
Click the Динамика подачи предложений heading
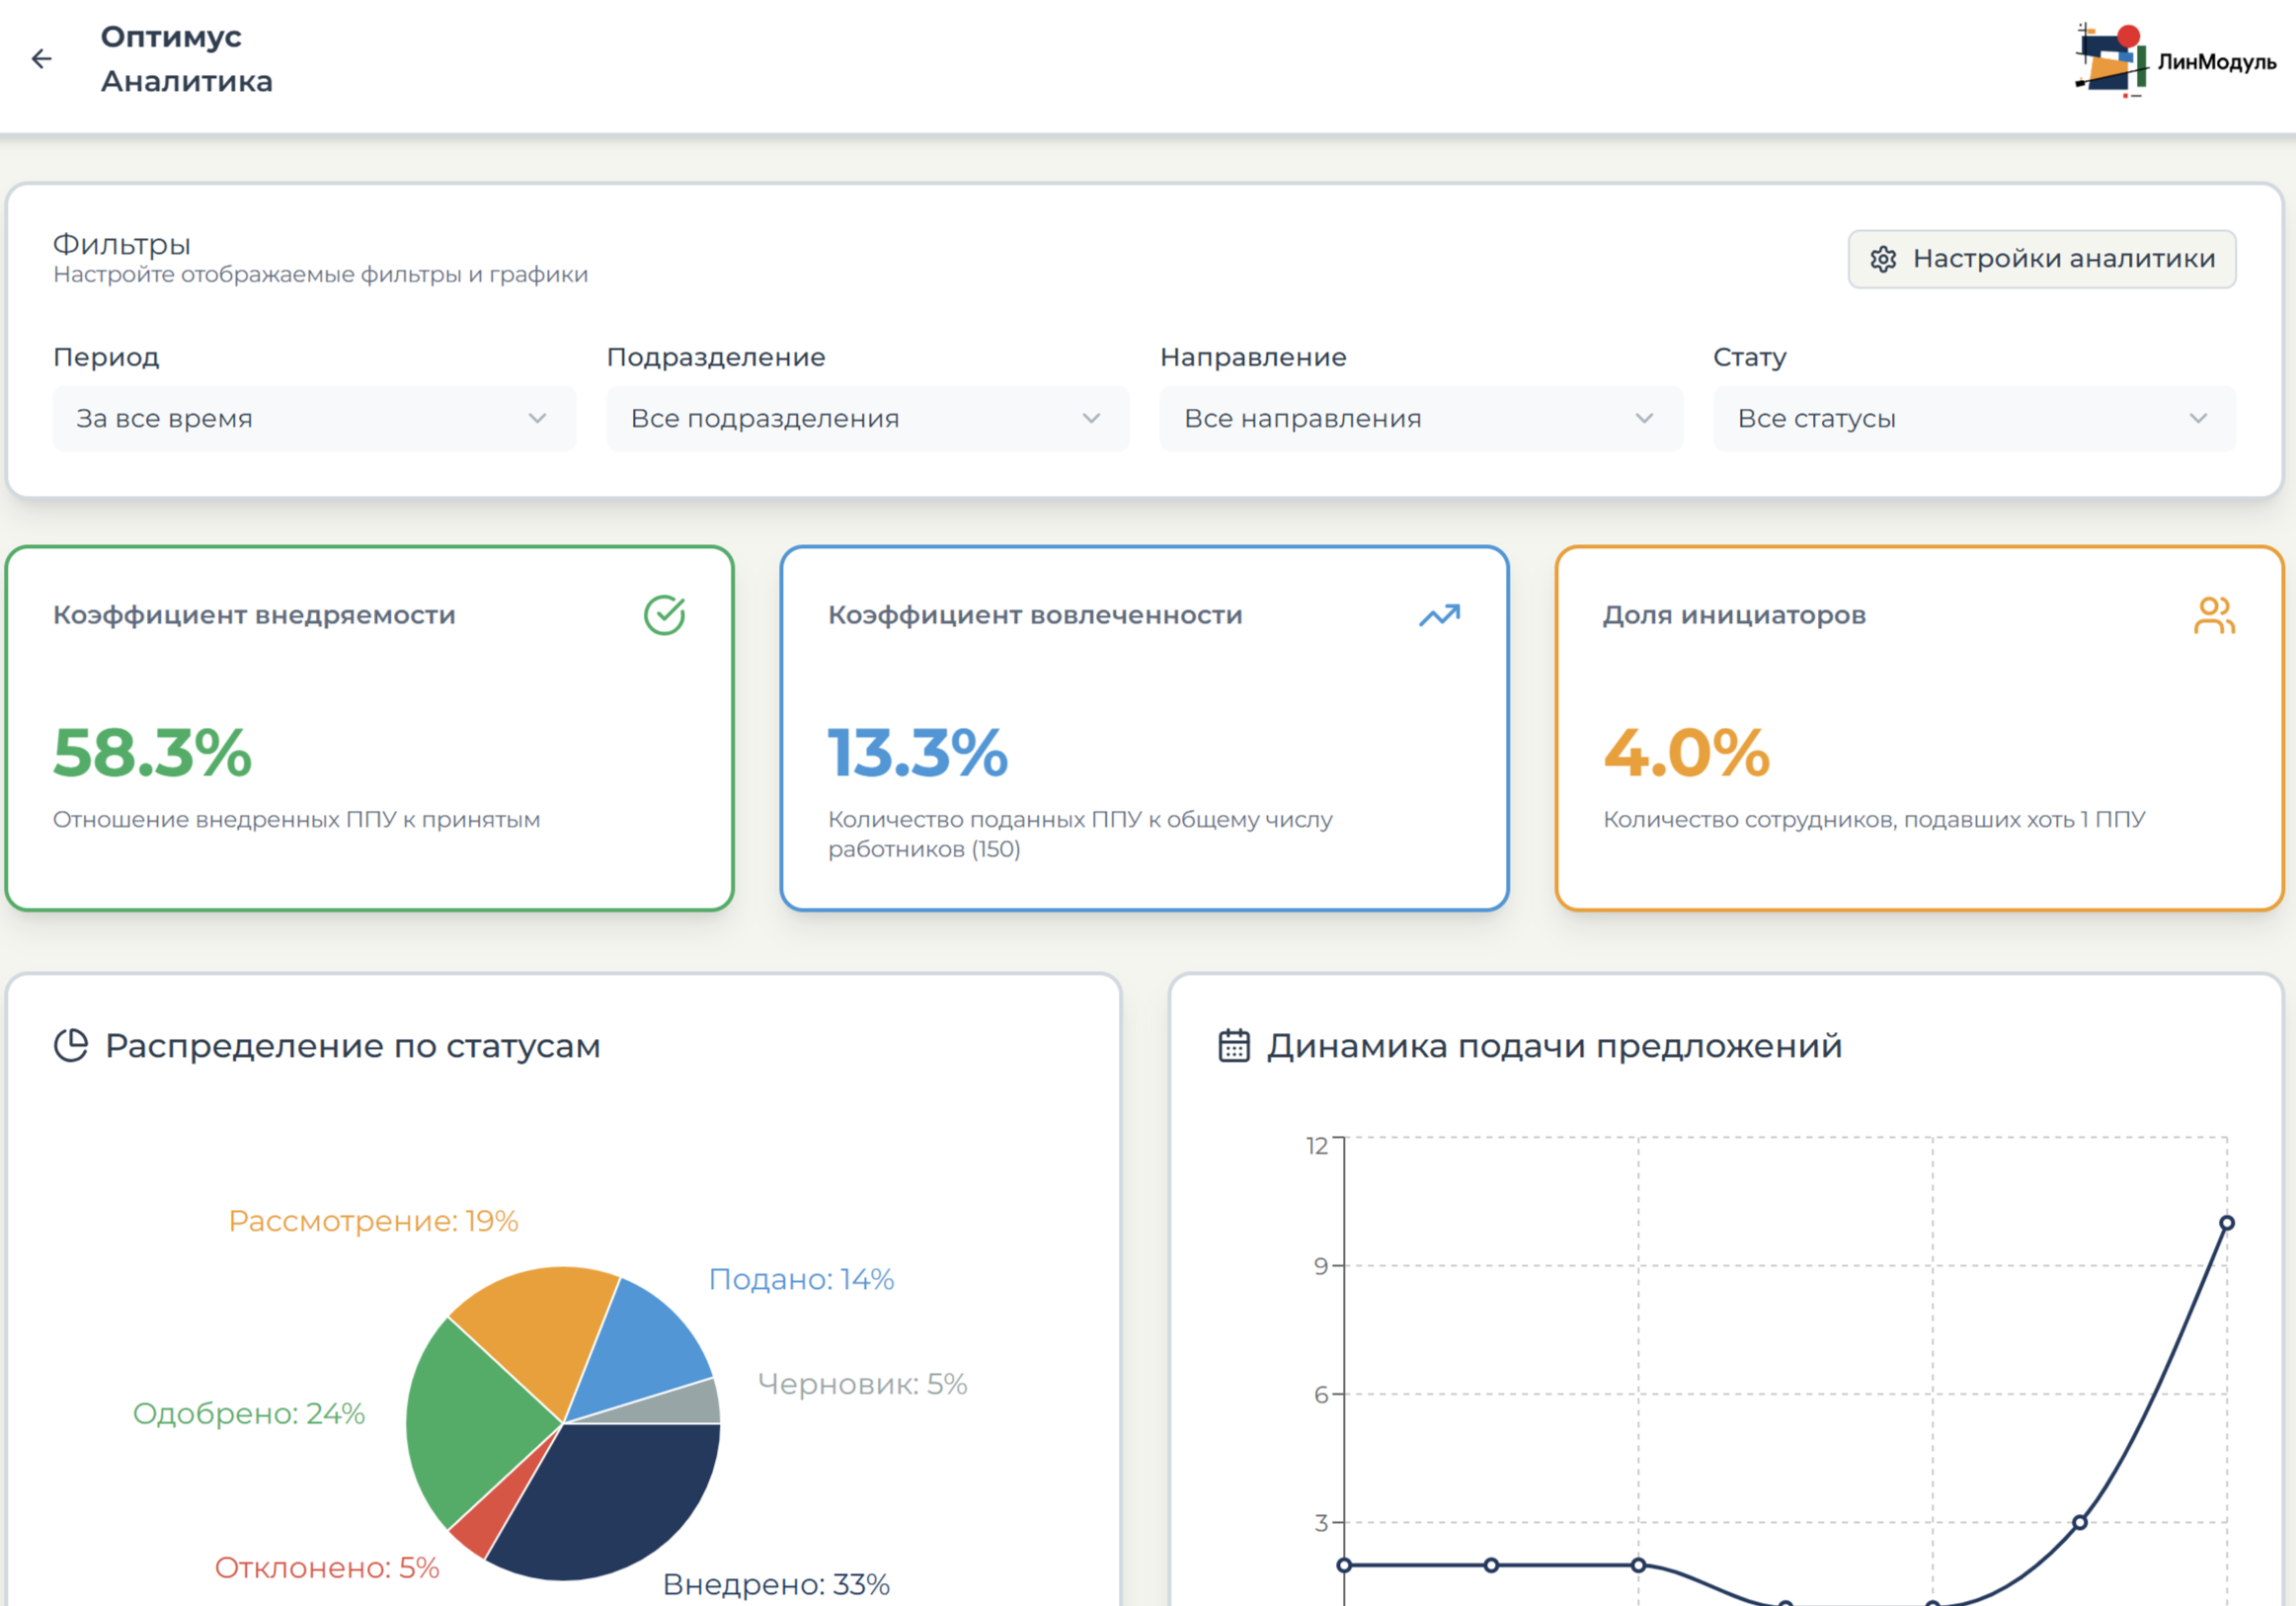(1554, 1045)
